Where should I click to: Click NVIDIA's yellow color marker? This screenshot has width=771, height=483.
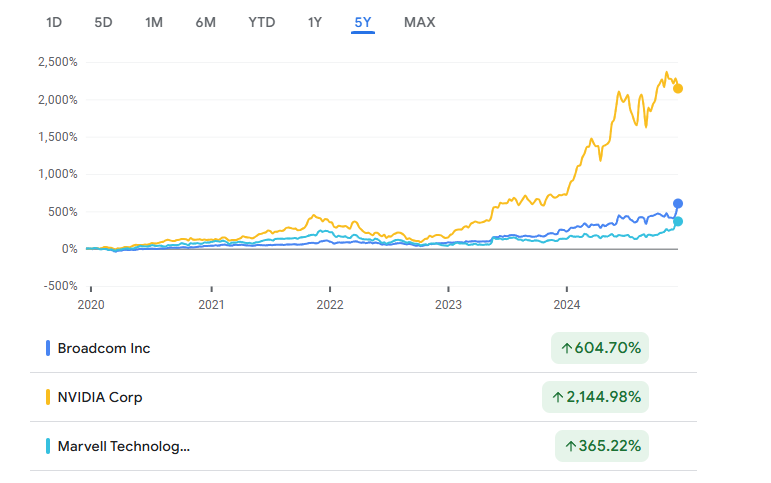coord(48,397)
